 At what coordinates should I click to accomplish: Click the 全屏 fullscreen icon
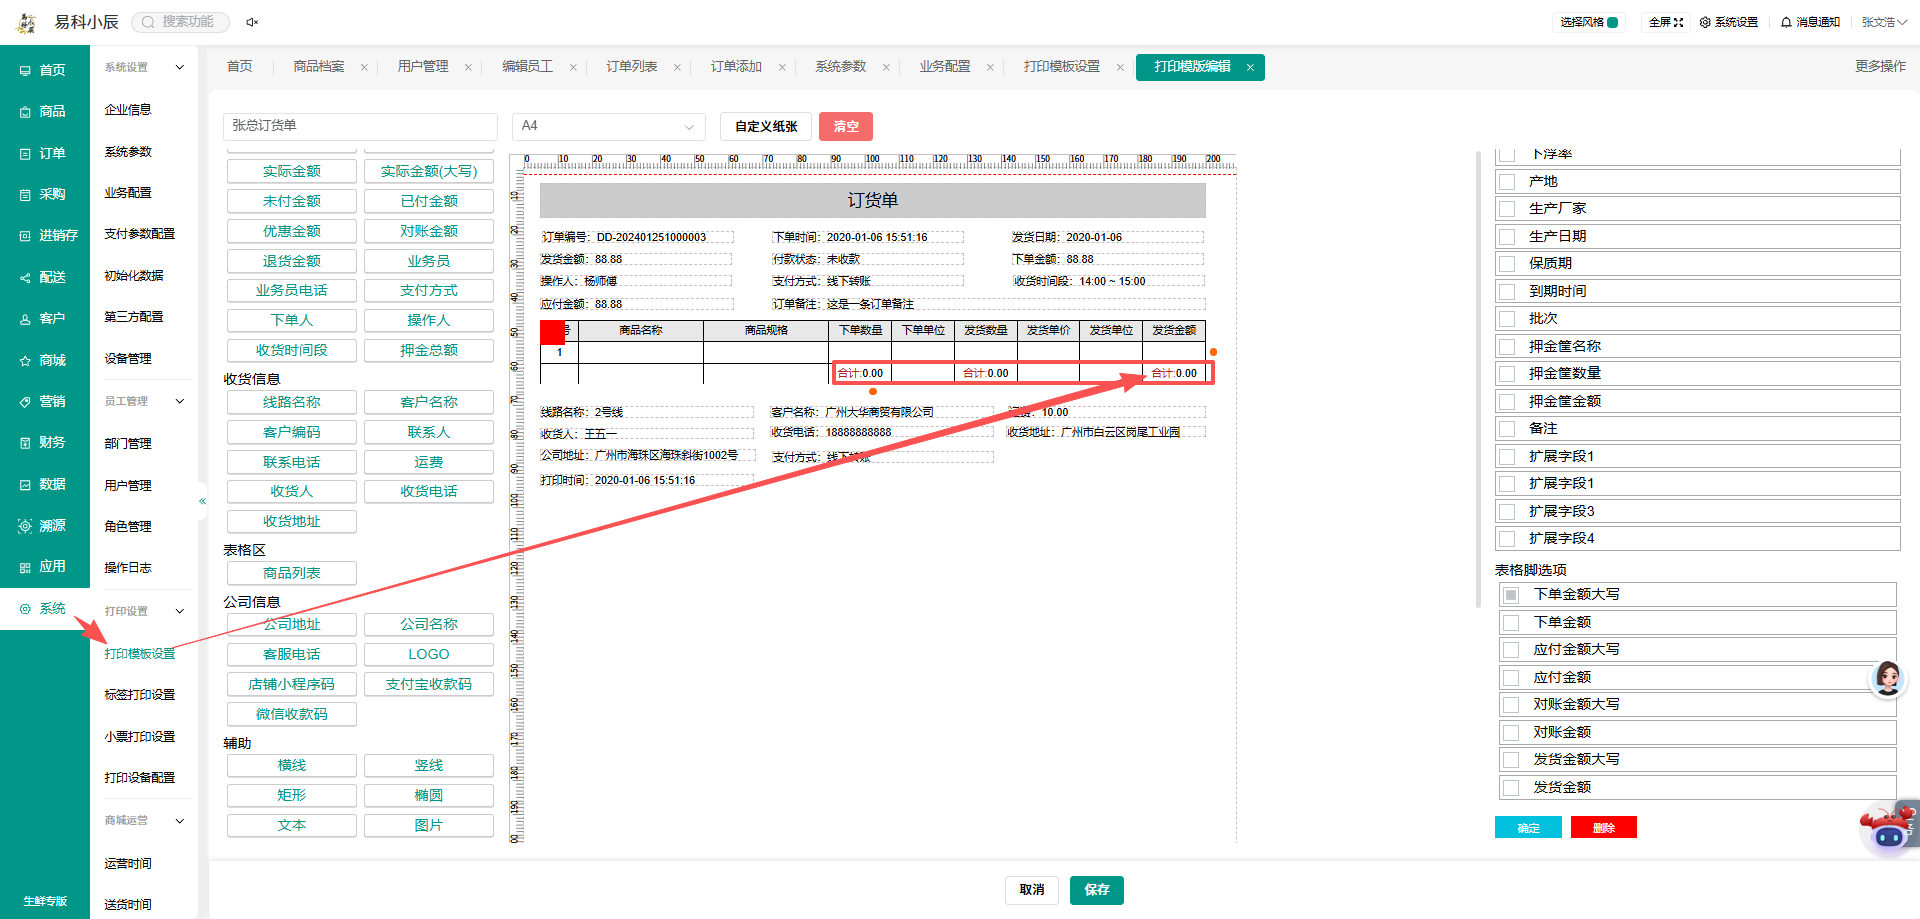pos(1679,22)
